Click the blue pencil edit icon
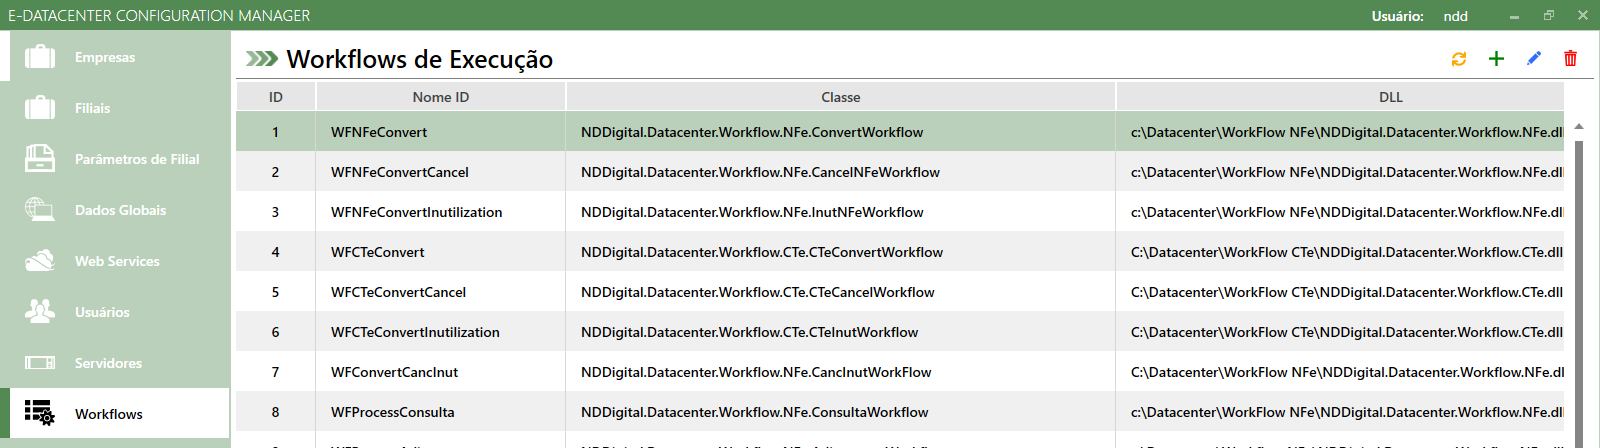 tap(1534, 59)
